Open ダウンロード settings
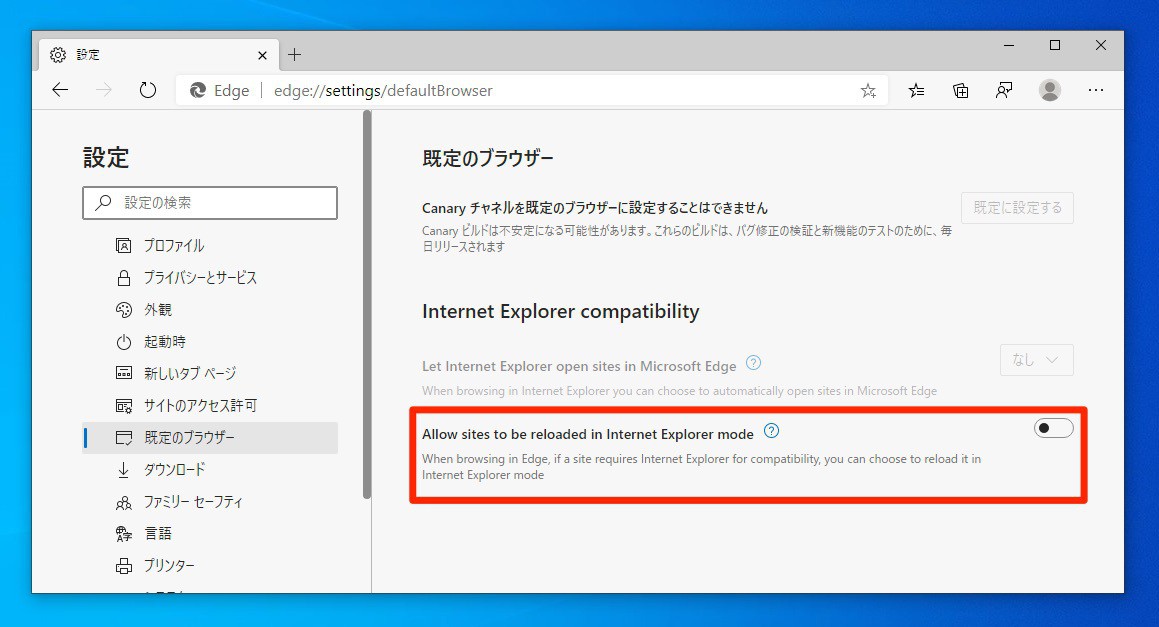 coord(210,470)
